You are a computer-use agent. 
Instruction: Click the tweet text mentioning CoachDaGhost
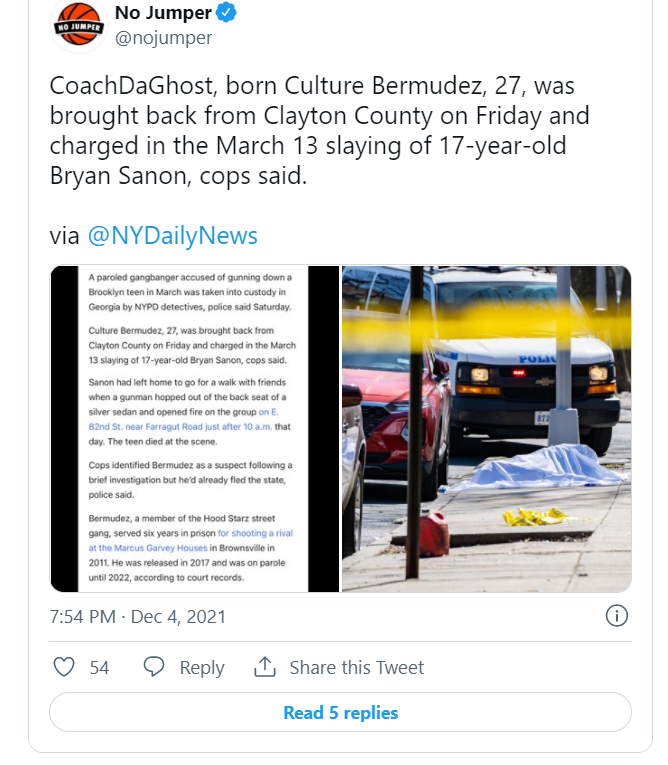pyautogui.click(x=320, y=131)
